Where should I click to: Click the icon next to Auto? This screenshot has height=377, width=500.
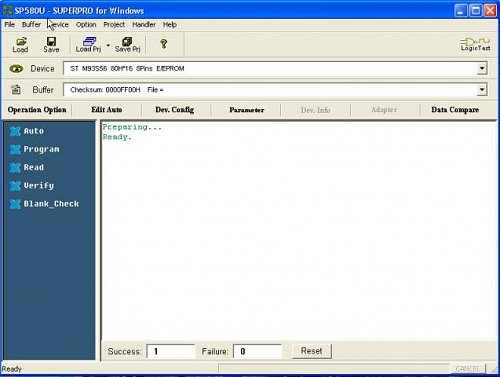click(x=15, y=131)
